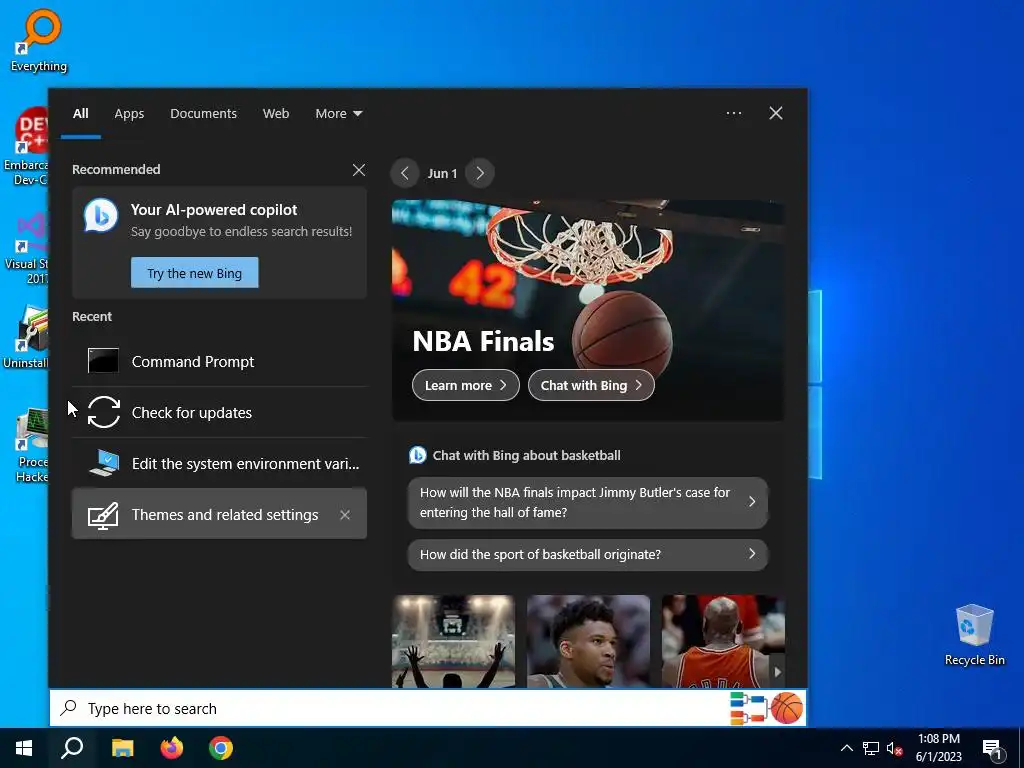The image size is (1024, 768).
Task: Click Try the new Bing button
Action: (195, 273)
